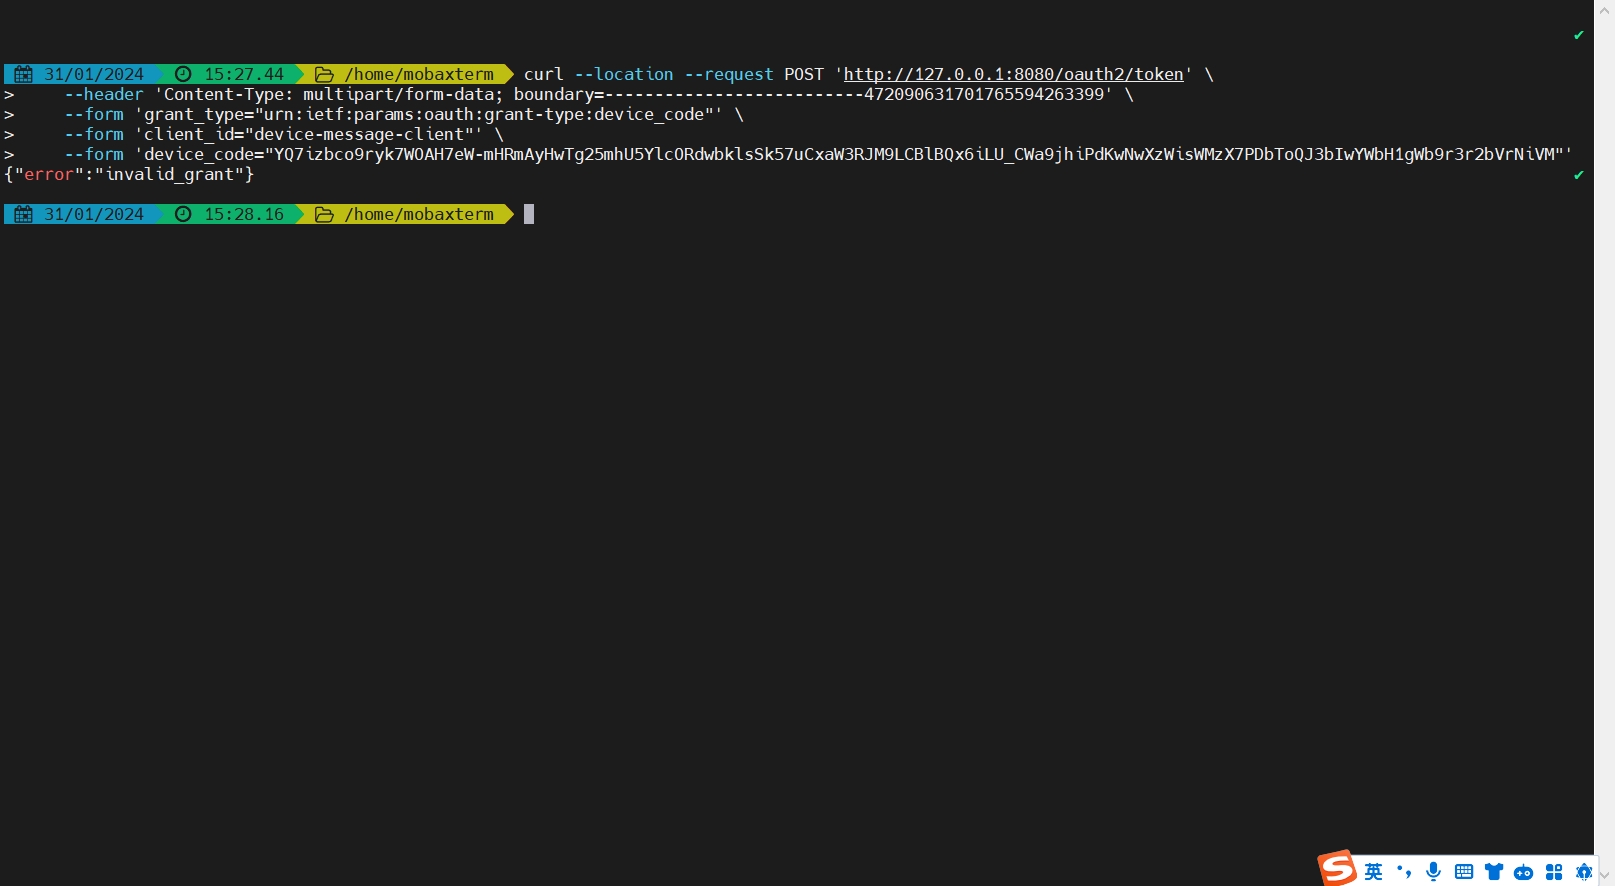
Task: Click the scrollbar down arrow
Action: click(x=1605, y=875)
